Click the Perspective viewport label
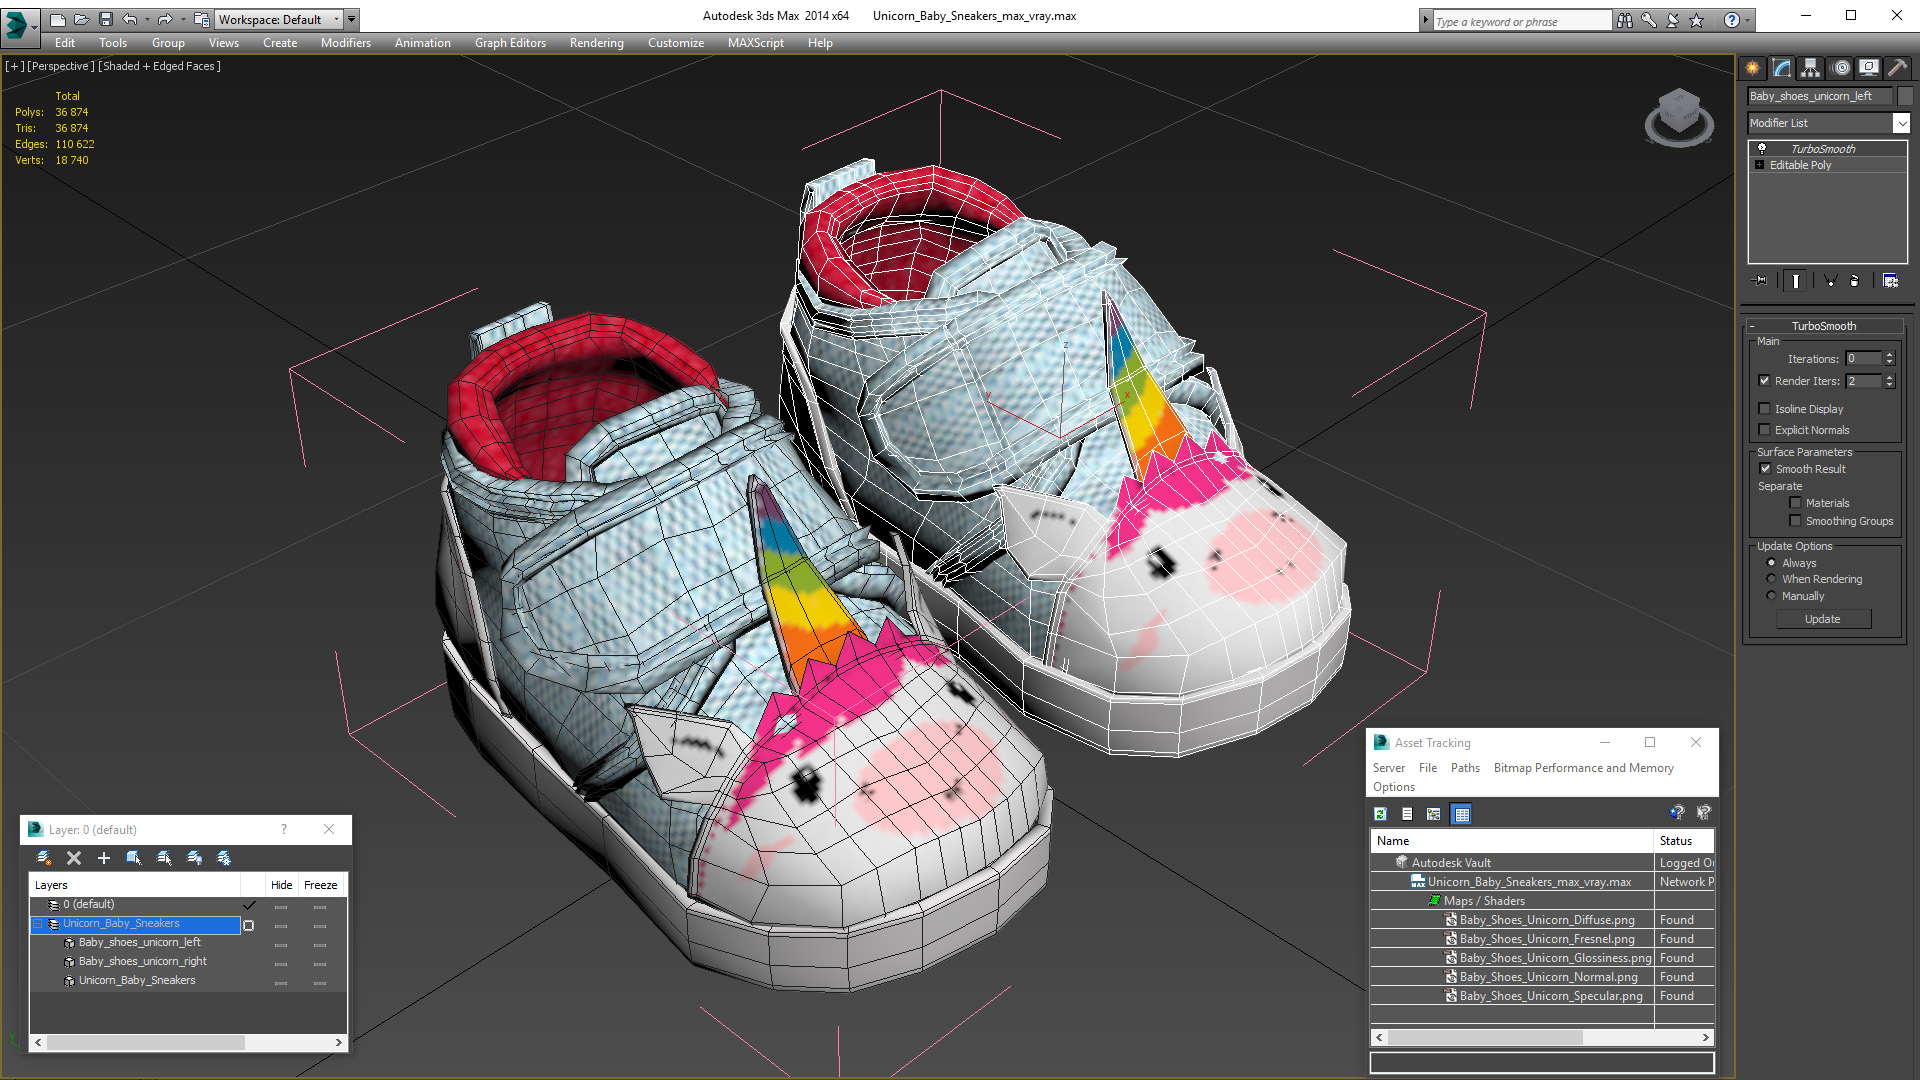Screen dimensions: 1920x1080 tap(60, 66)
